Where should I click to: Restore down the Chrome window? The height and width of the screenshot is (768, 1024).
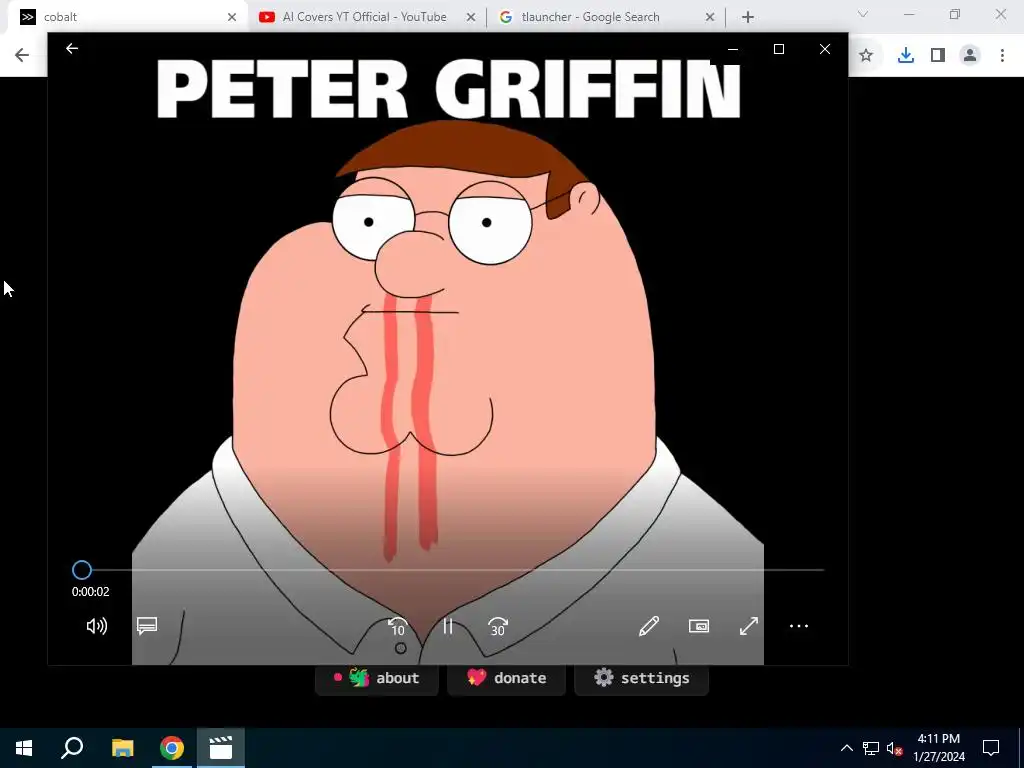pos(955,14)
